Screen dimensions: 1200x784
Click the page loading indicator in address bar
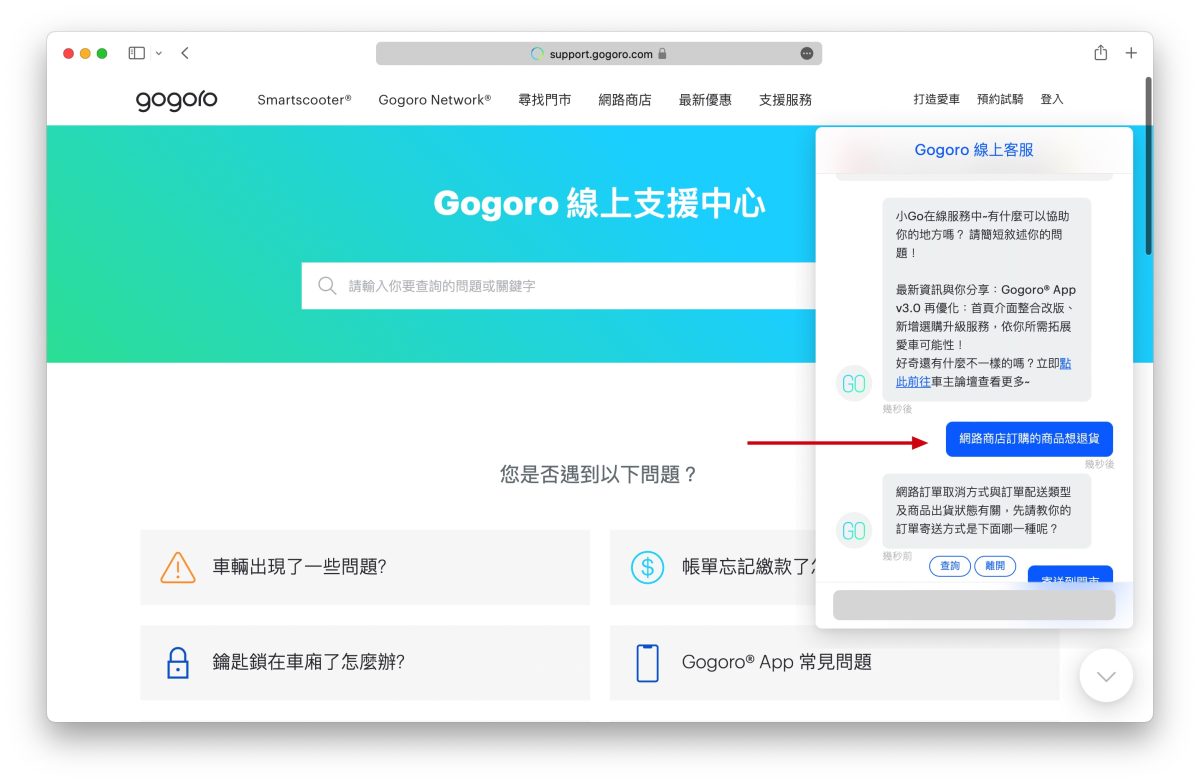pos(537,53)
